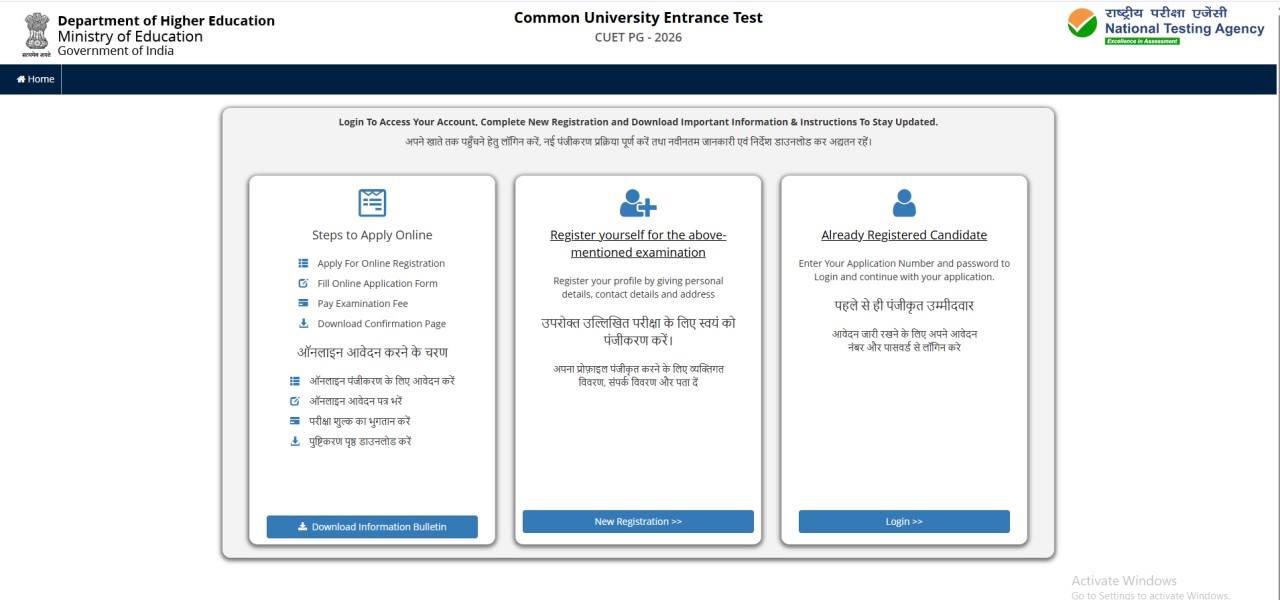Image resolution: width=1280 pixels, height=600 pixels.
Task: Select the Home tab in the navigation bar
Action: point(36,78)
